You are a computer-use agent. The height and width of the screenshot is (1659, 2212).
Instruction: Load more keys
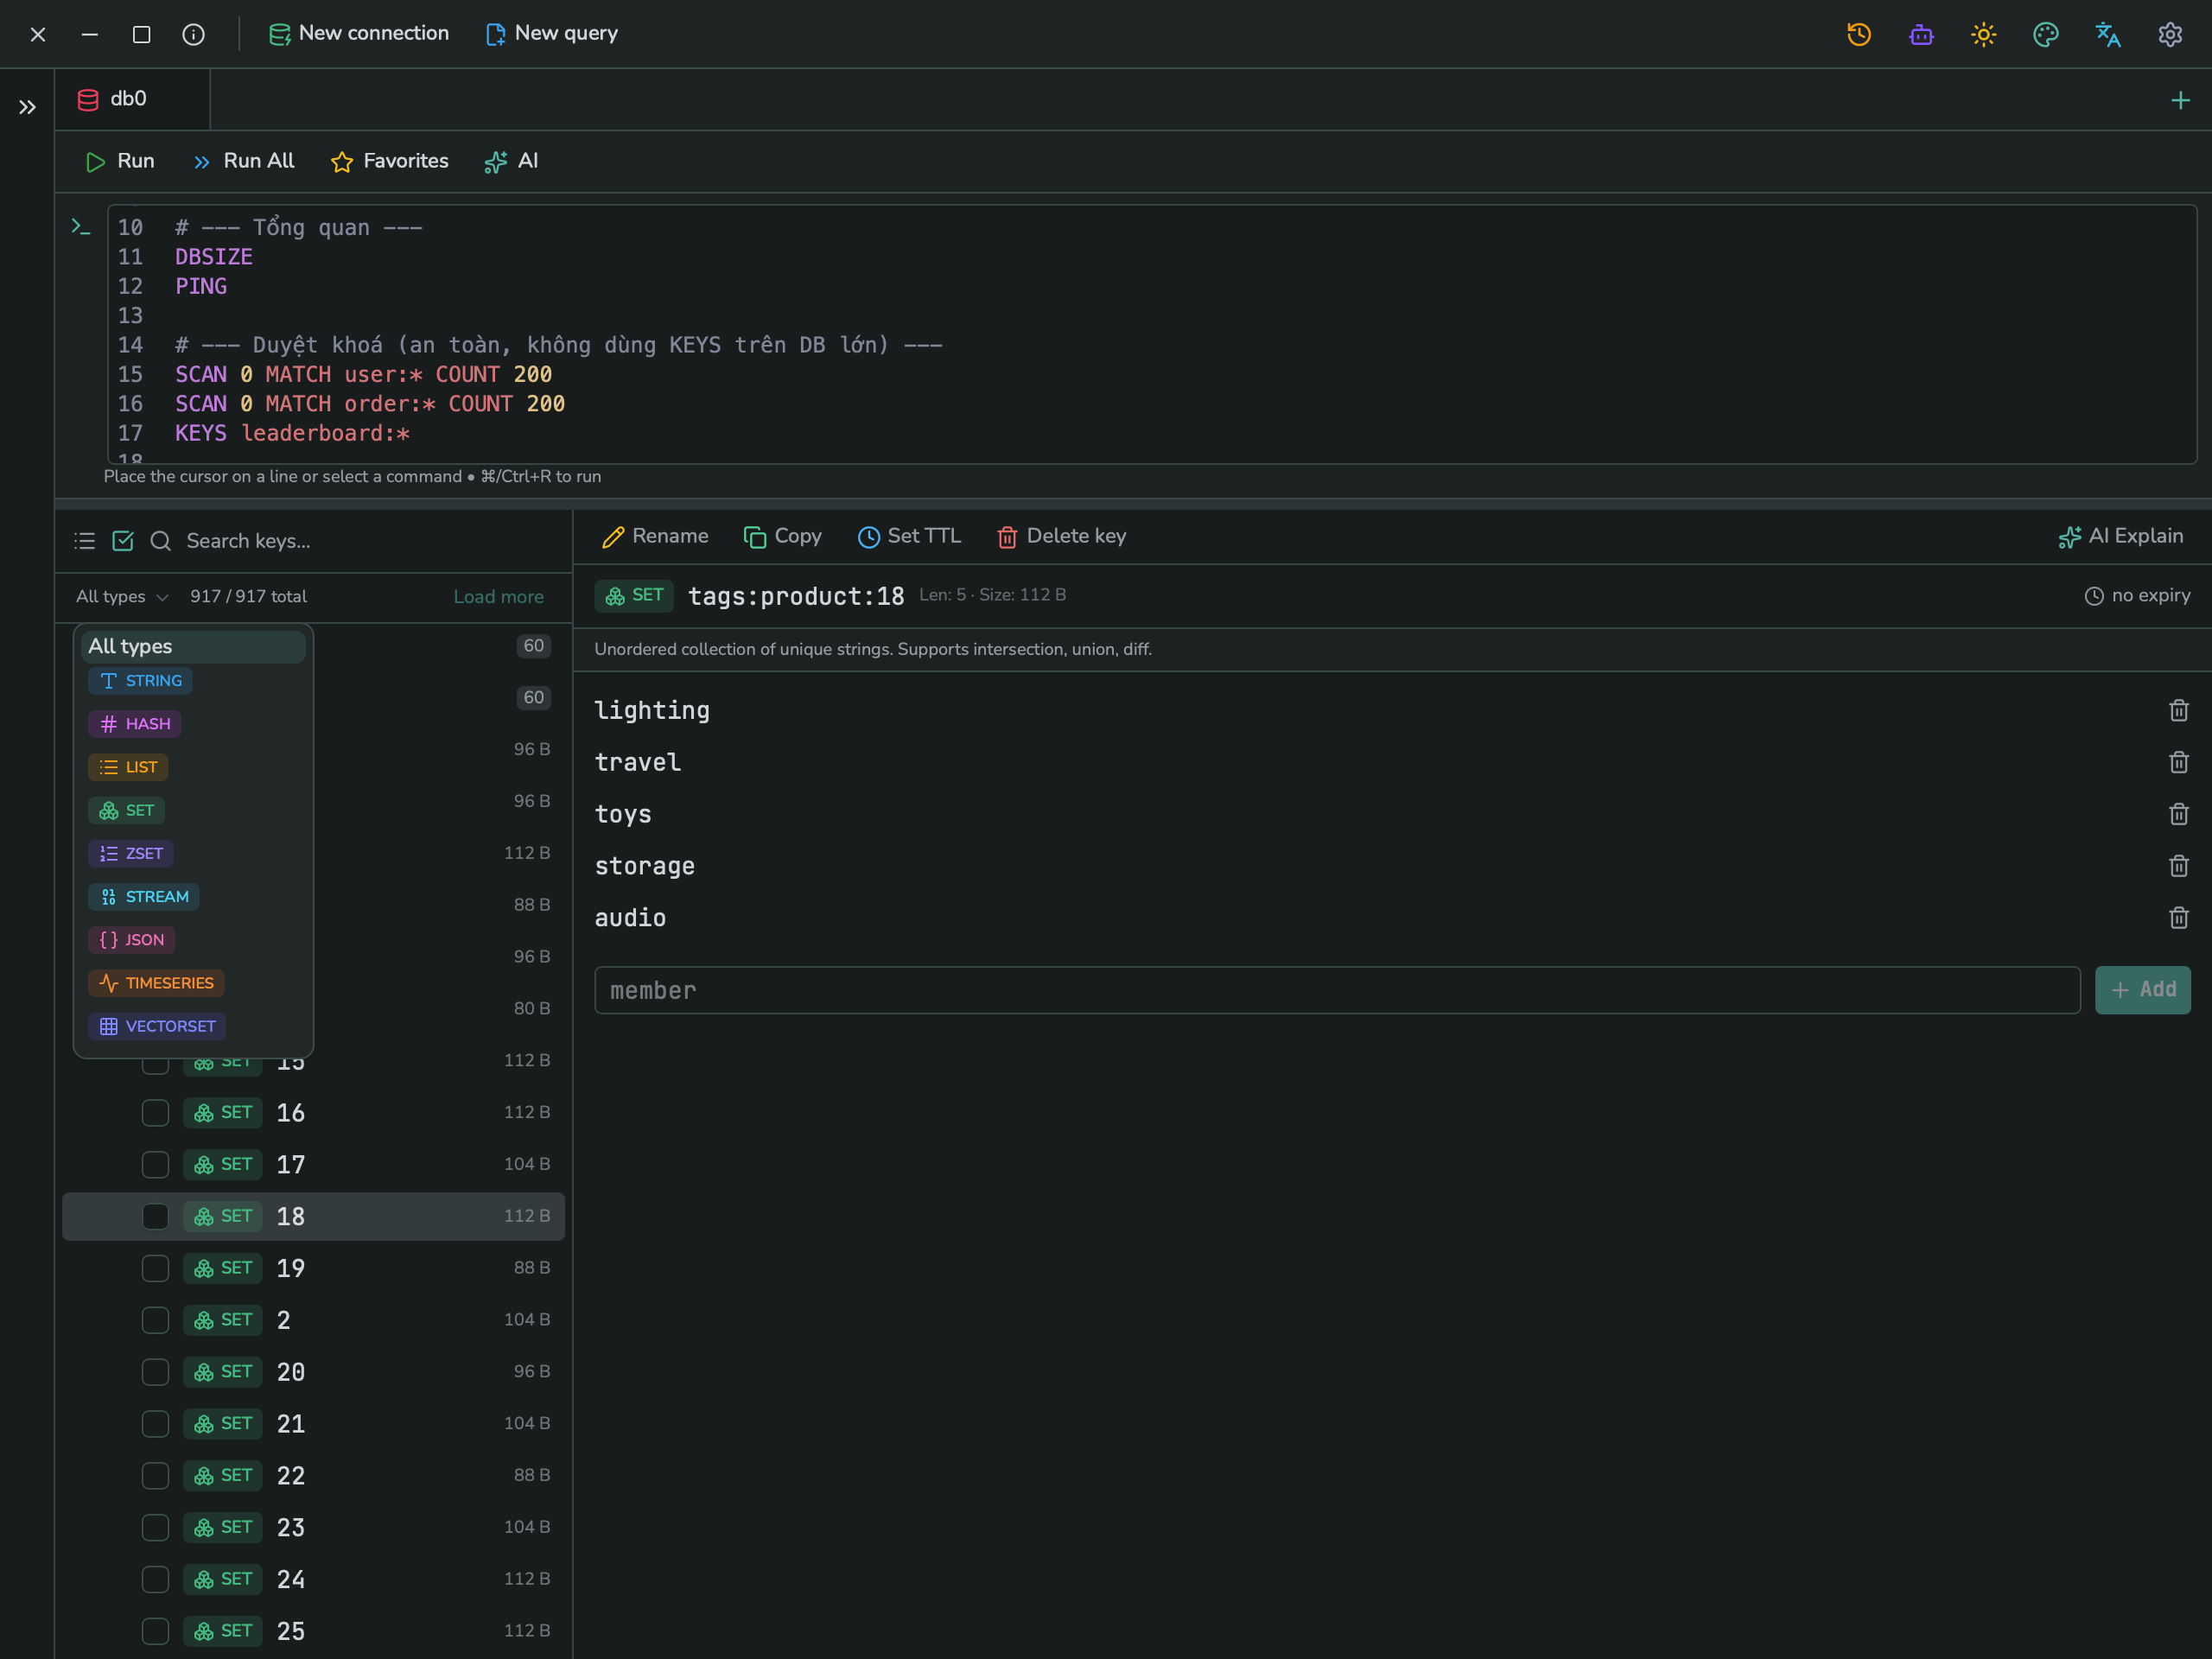499,596
